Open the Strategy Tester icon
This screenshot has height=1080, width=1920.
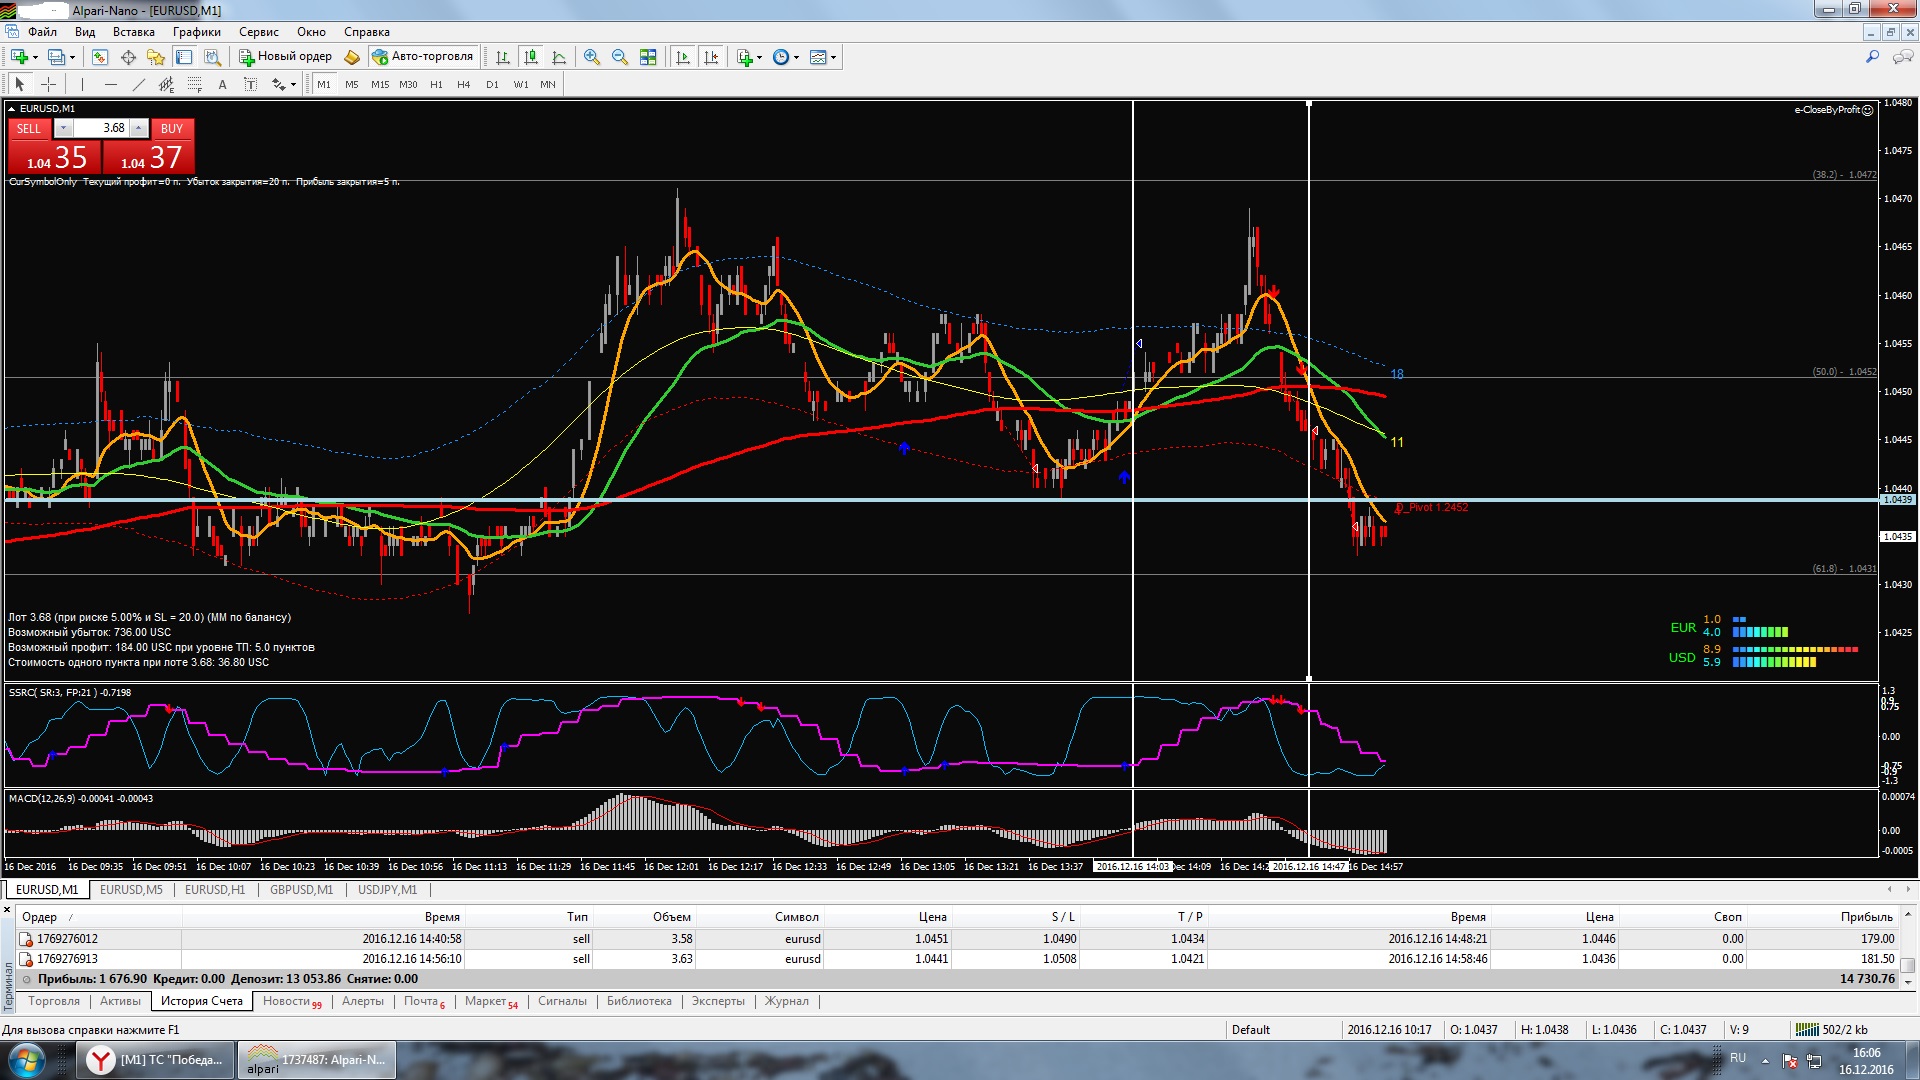[x=212, y=57]
